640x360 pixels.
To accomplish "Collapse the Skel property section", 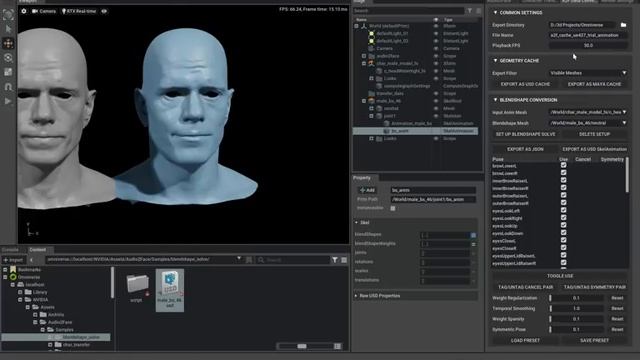I will tap(356, 222).
